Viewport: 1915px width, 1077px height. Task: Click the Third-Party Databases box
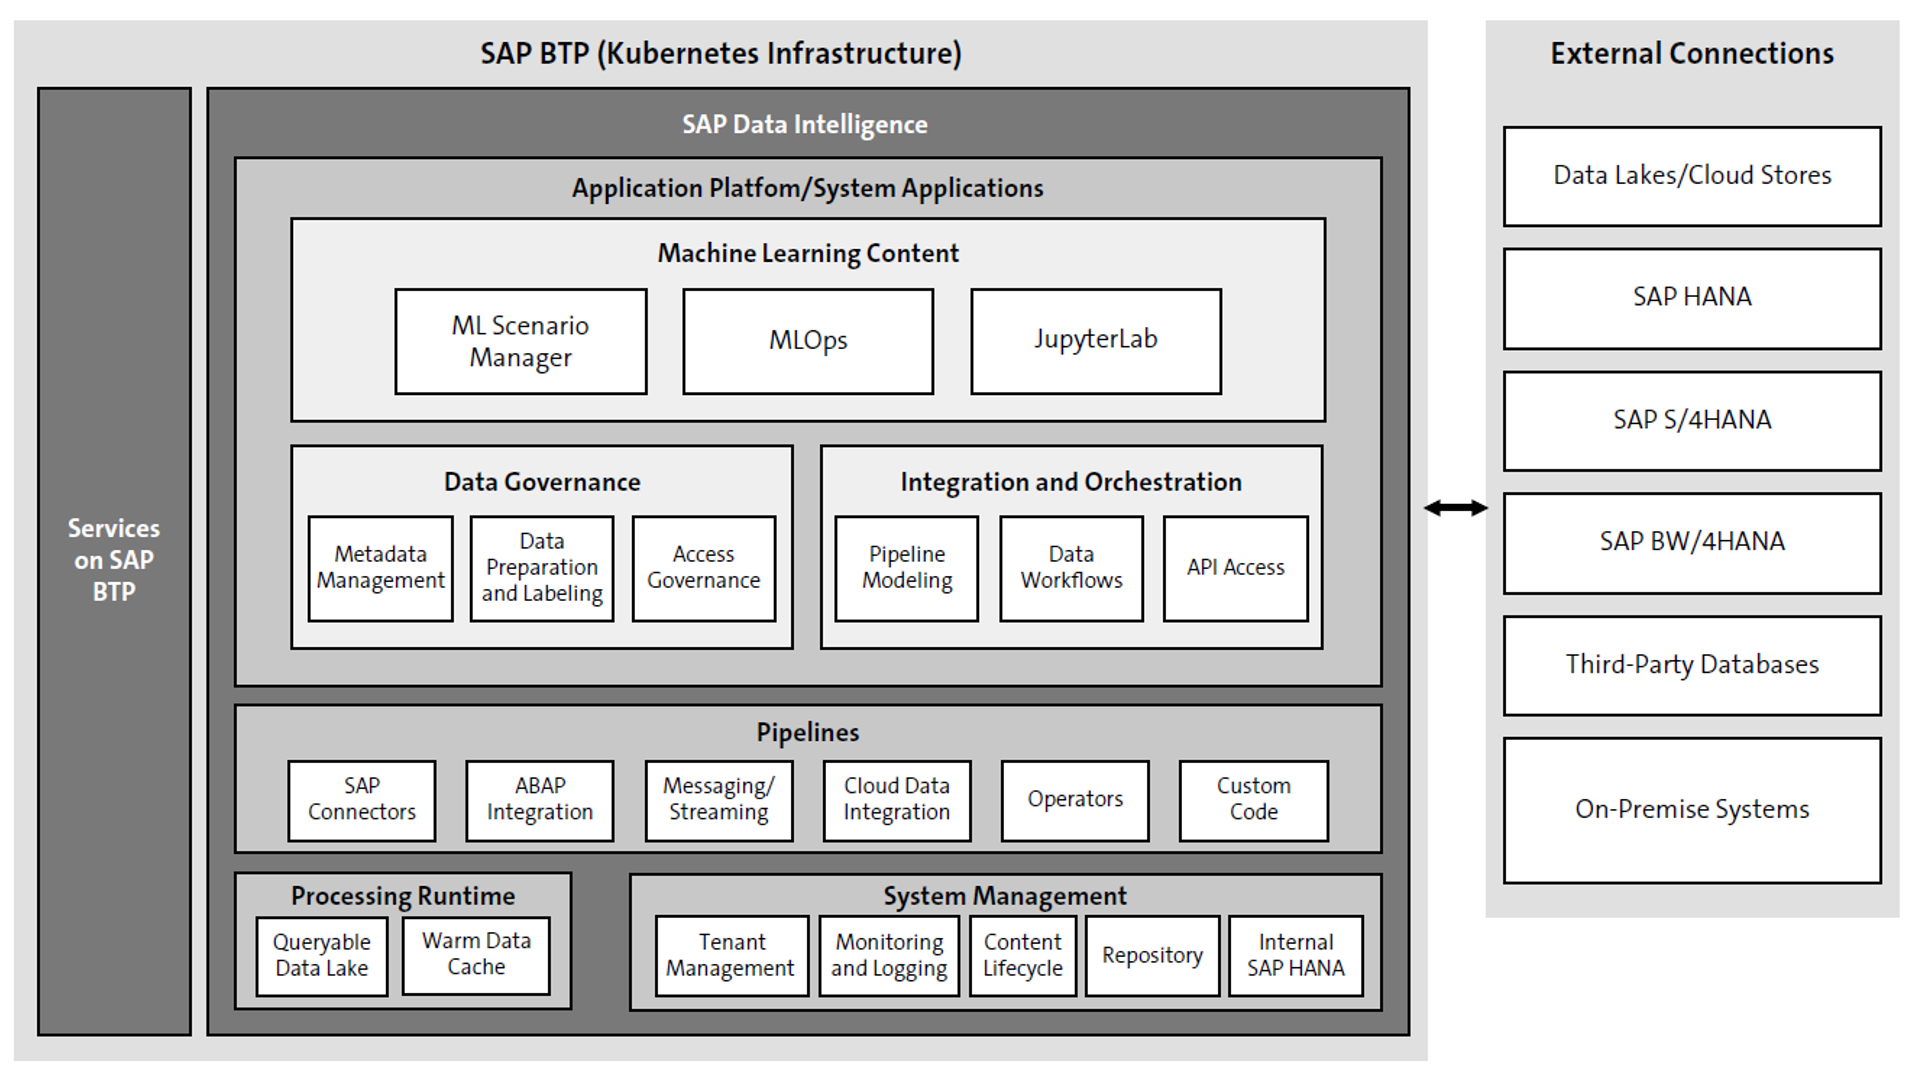pos(1692,666)
